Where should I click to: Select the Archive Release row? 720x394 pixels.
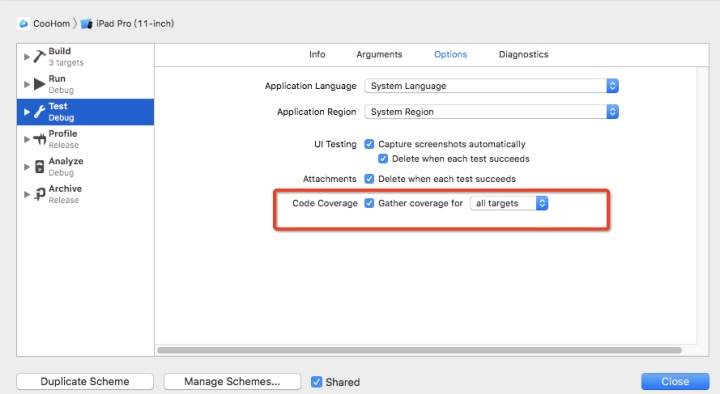tap(85, 194)
